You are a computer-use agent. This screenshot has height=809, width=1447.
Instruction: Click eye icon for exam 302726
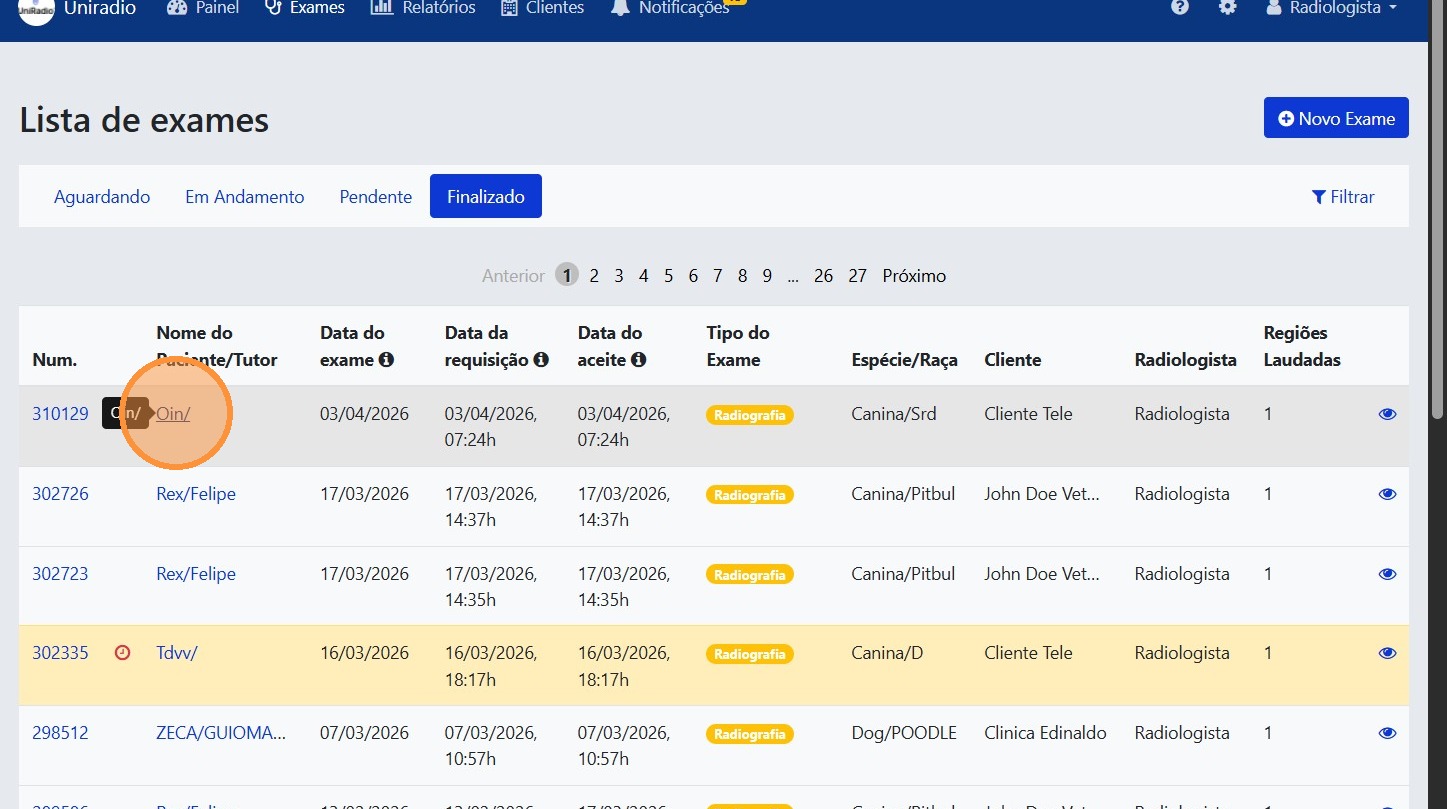click(x=1387, y=494)
